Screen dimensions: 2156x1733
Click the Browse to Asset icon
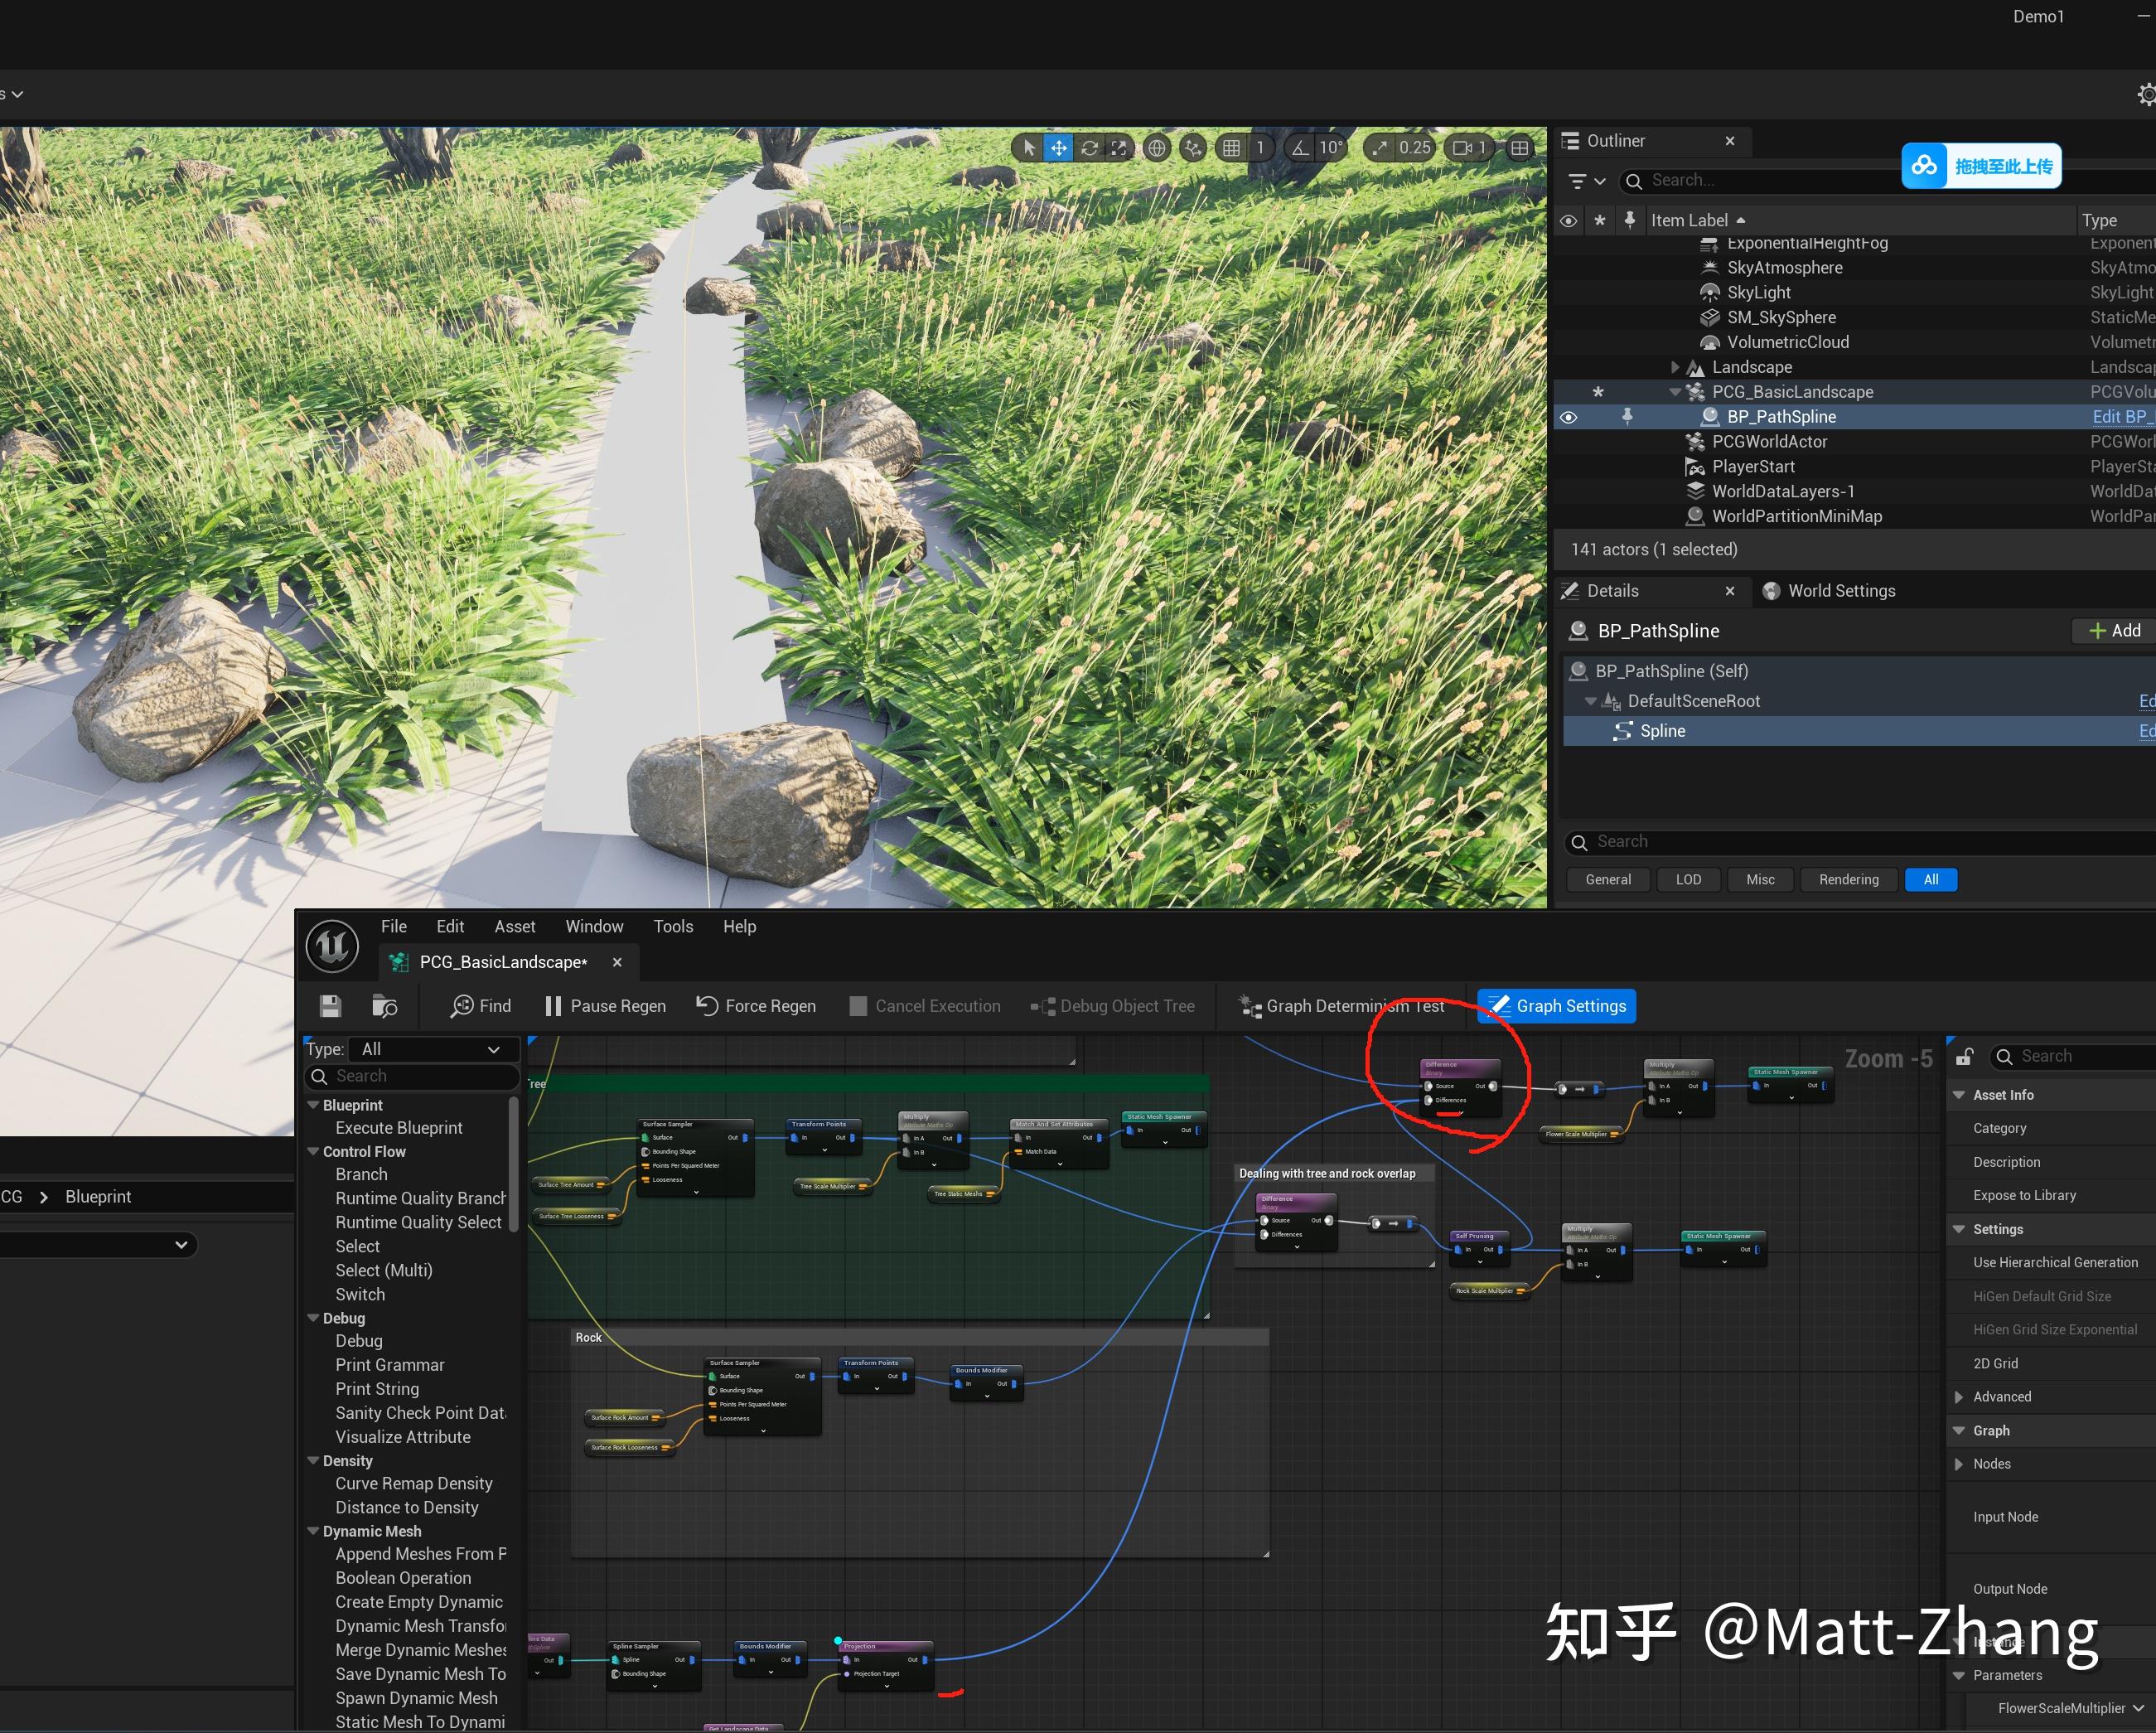pyautogui.click(x=385, y=1007)
